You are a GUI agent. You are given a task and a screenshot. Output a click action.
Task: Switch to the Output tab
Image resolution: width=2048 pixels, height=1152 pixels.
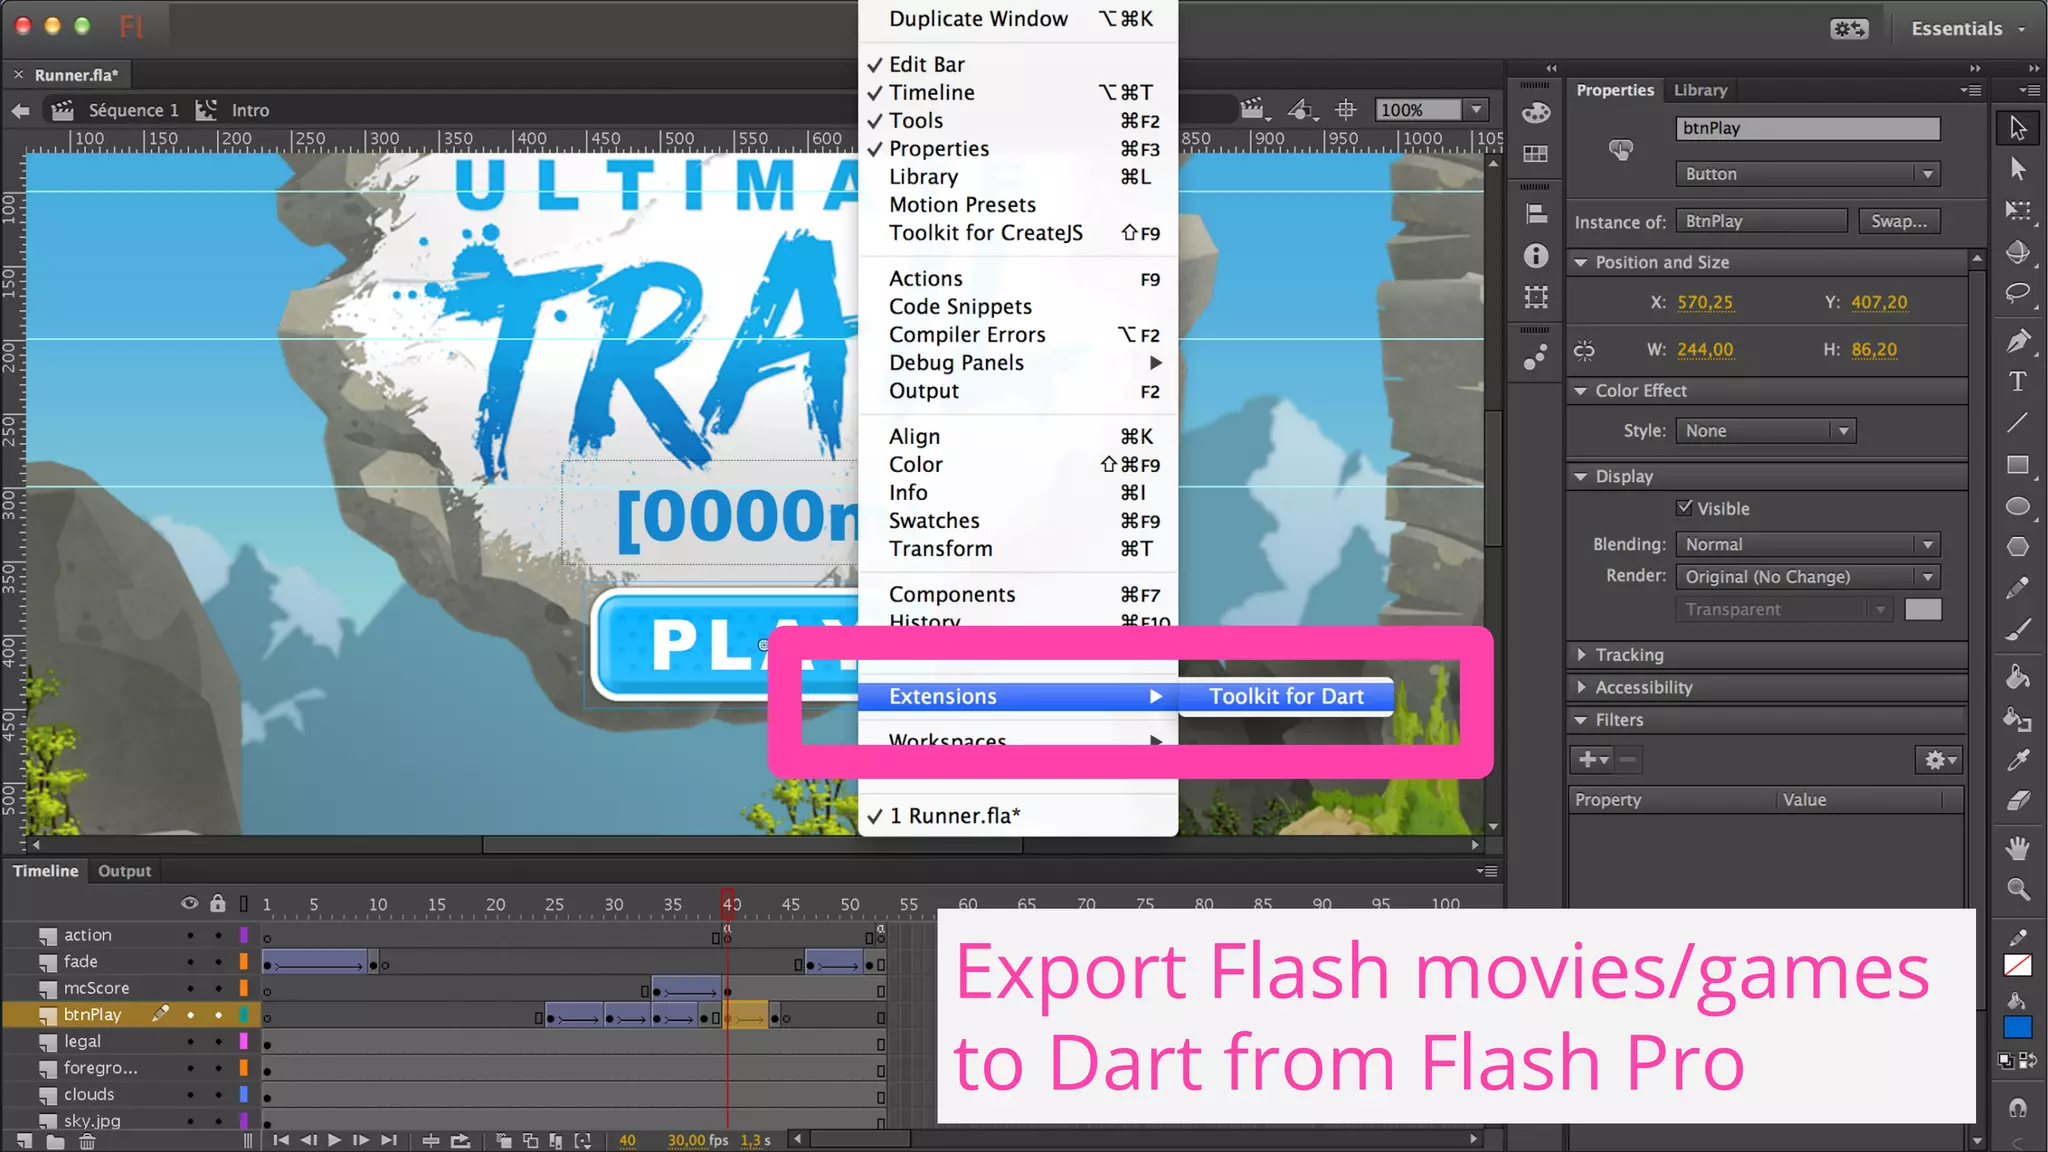(124, 871)
